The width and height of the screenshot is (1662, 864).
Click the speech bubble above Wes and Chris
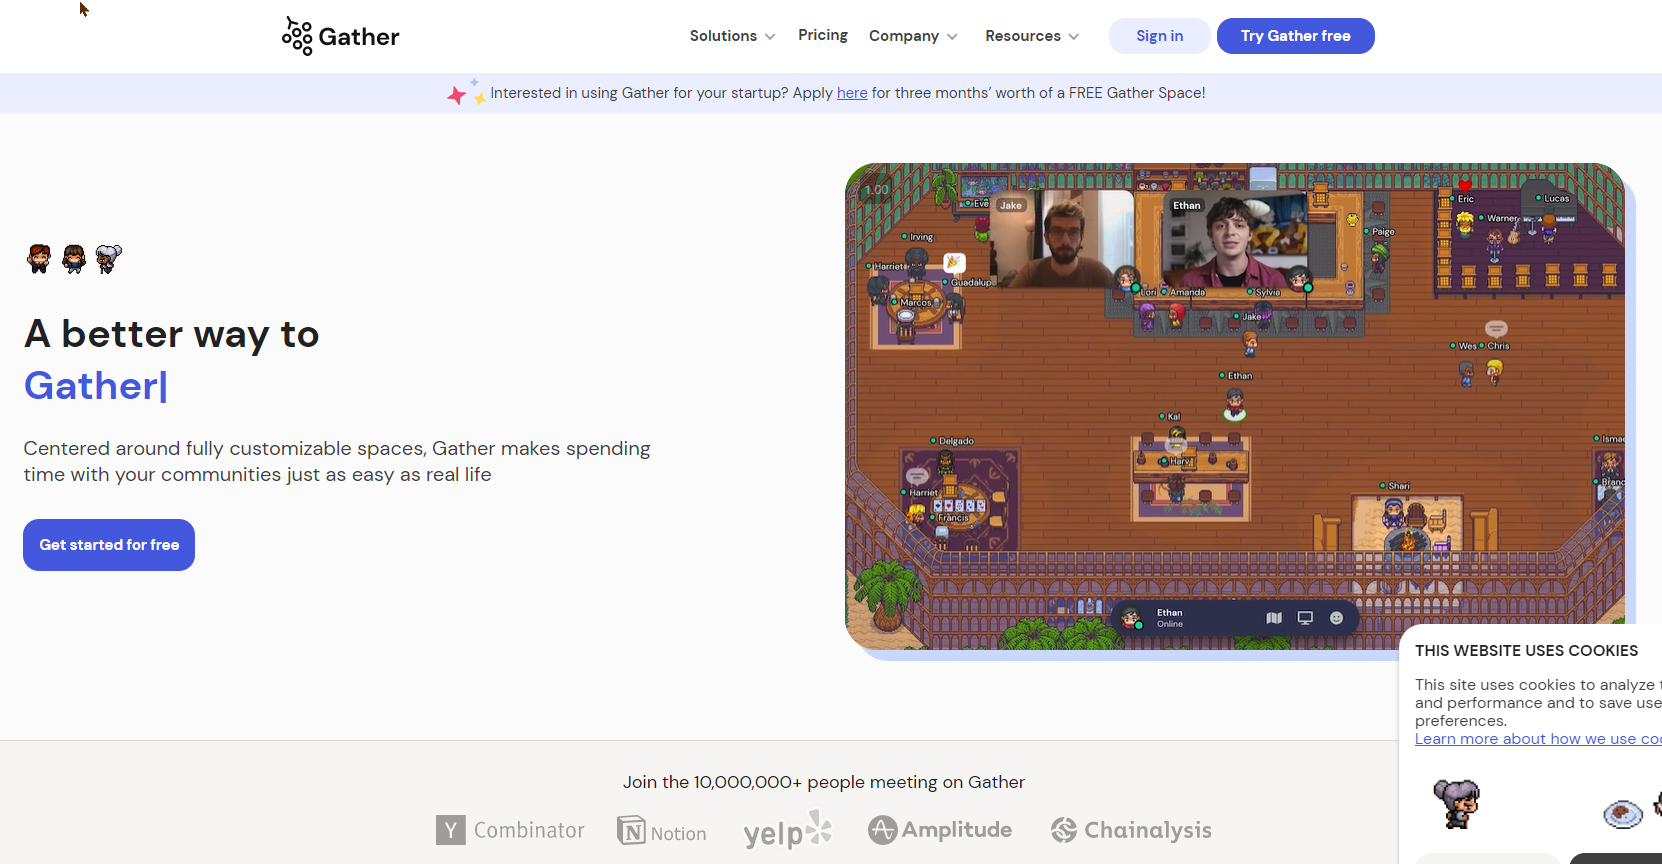pos(1496,328)
